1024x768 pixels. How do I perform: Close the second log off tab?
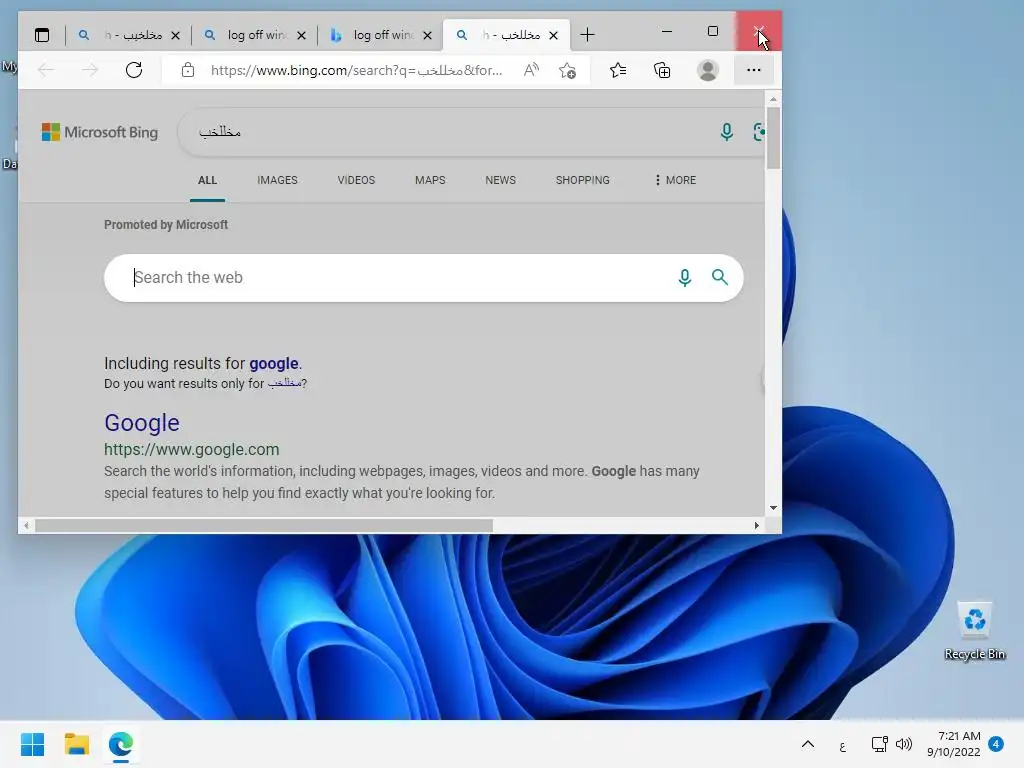pyautogui.click(x=301, y=35)
